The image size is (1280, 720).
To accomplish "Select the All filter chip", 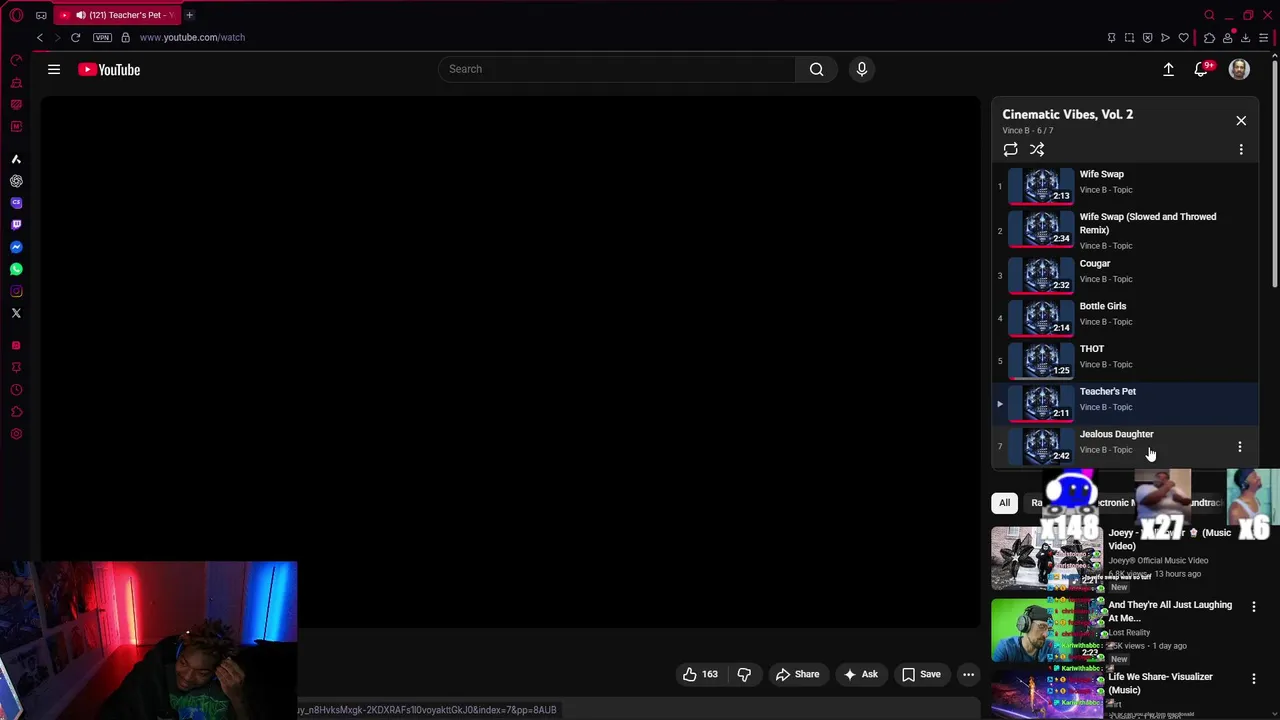I will [x=1004, y=503].
